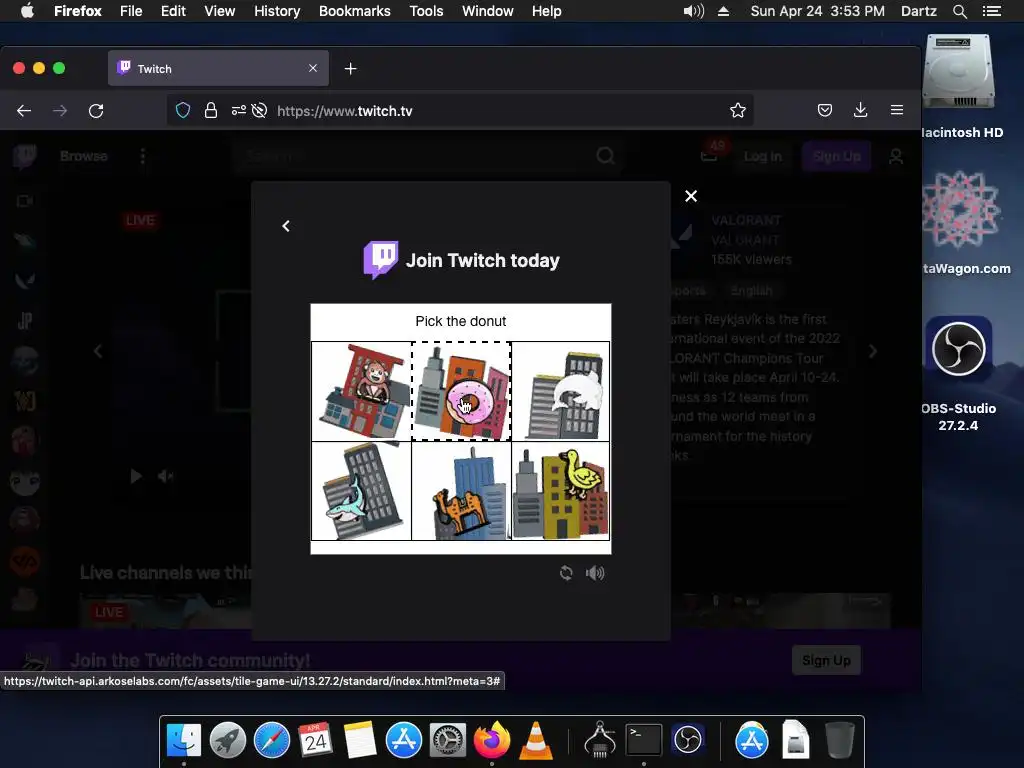Open the Window menu
Viewport: 1024px width, 768px height.
click(x=488, y=11)
